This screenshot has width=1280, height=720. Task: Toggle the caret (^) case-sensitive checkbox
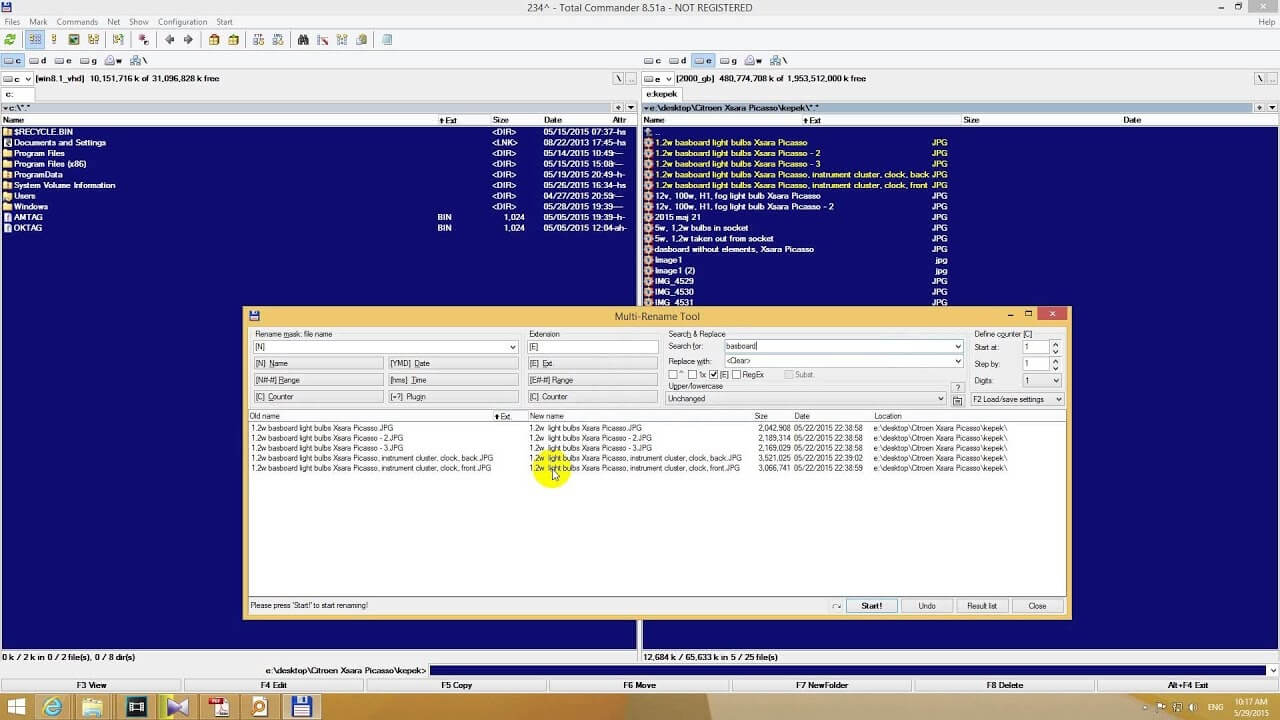click(673, 375)
